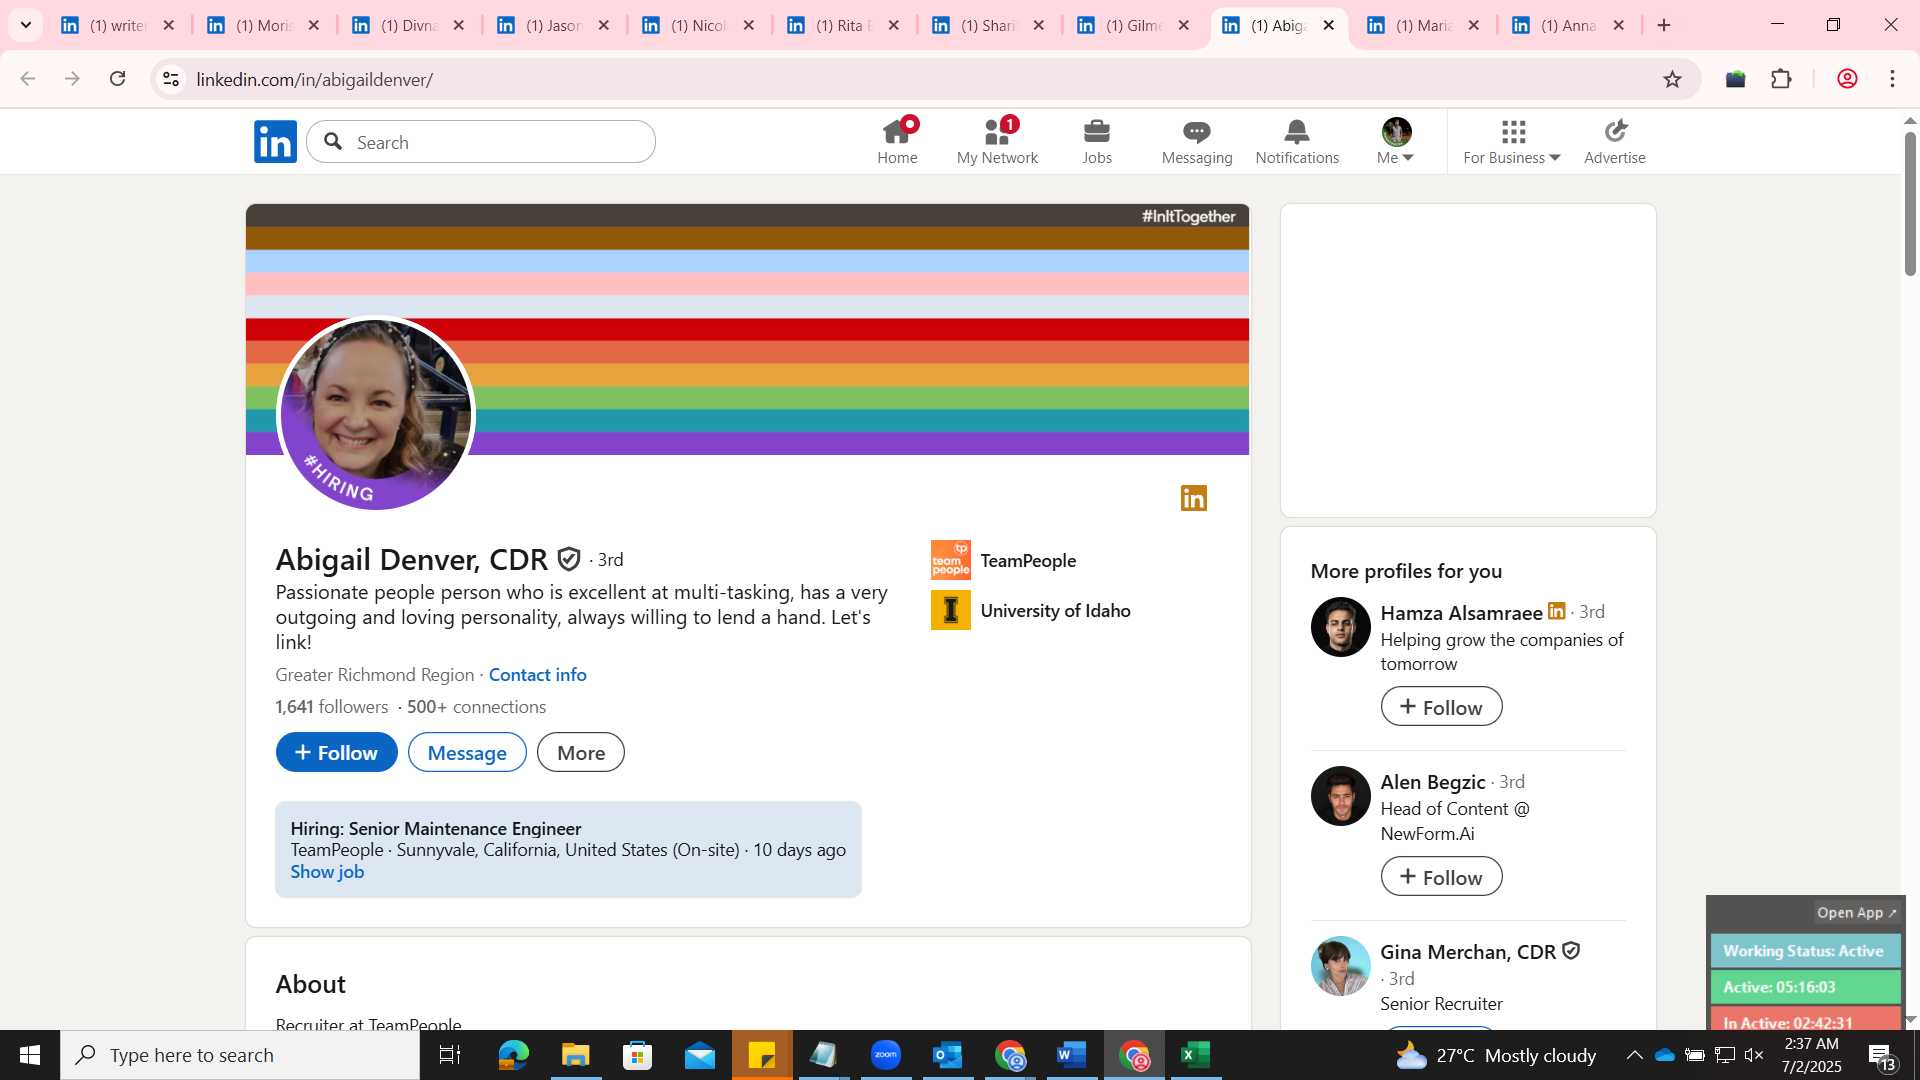Viewport: 1920px width, 1080px height.
Task: Open Chrome profile account icon
Action: coord(1847,79)
